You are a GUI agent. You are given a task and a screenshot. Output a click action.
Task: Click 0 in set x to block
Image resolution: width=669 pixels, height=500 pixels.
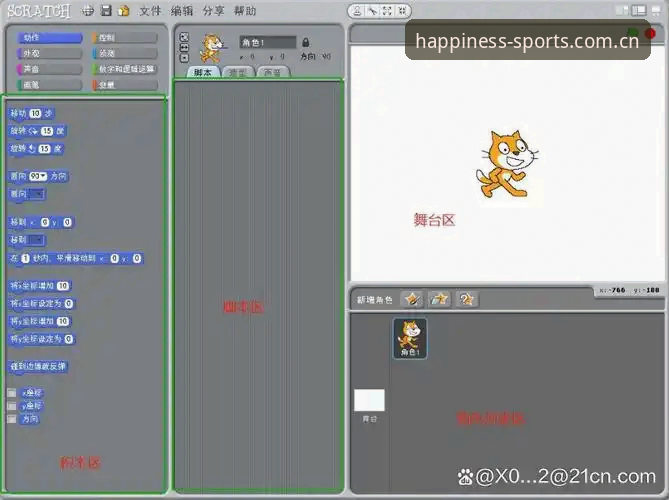click(68, 304)
